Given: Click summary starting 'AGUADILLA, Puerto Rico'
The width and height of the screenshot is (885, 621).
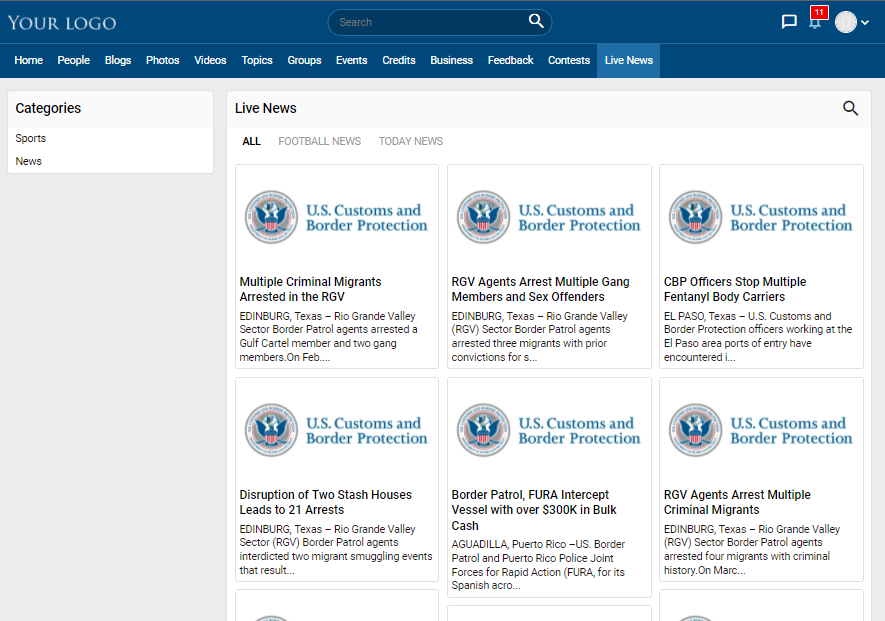Looking at the screenshot, I should click(538, 565).
